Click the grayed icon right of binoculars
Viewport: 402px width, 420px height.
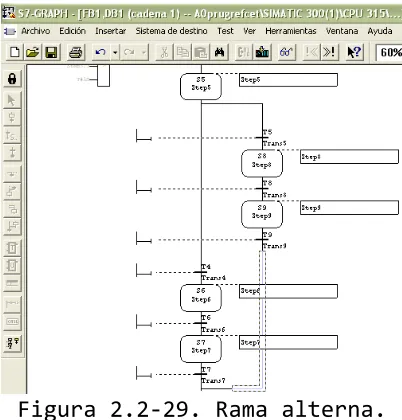point(244,52)
